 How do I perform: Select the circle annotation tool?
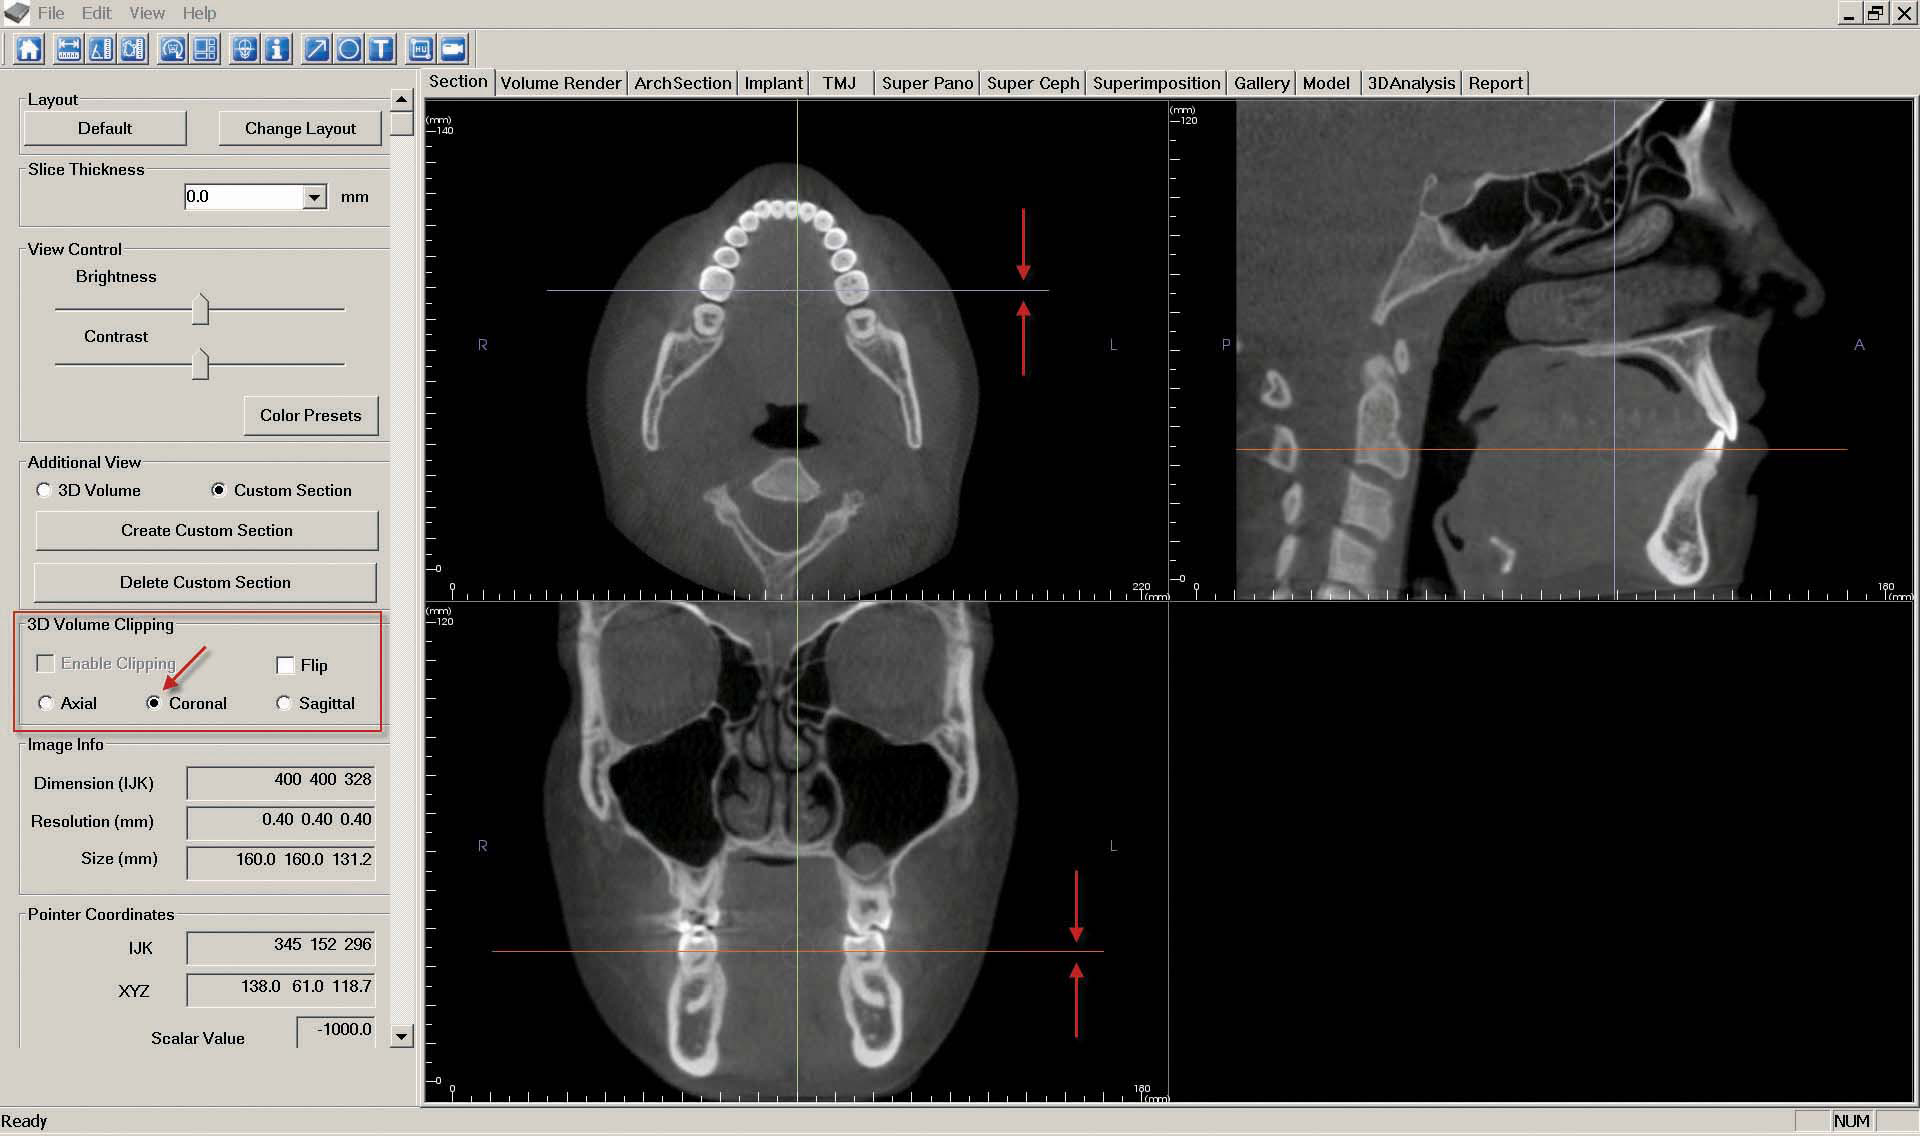pos(348,49)
